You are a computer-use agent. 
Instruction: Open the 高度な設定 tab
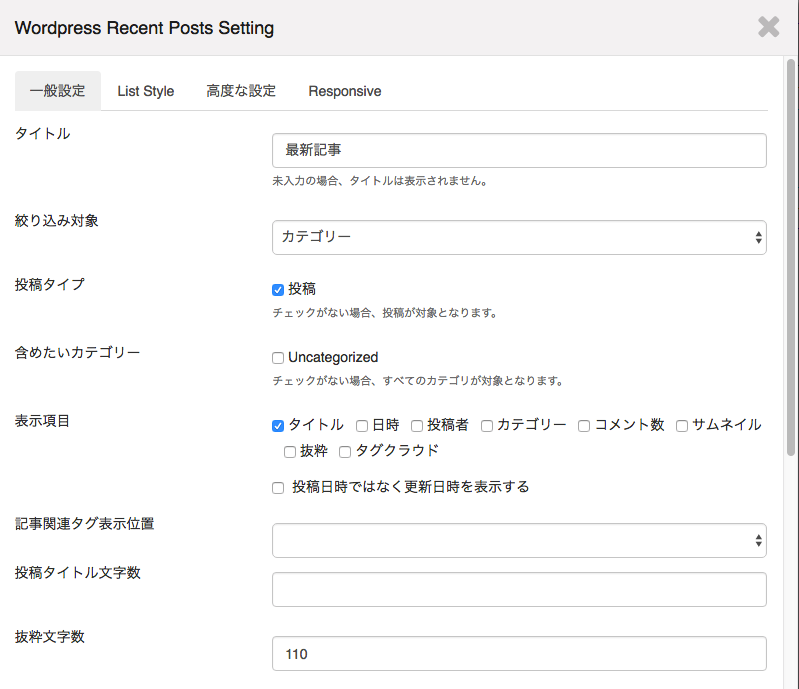(241, 91)
